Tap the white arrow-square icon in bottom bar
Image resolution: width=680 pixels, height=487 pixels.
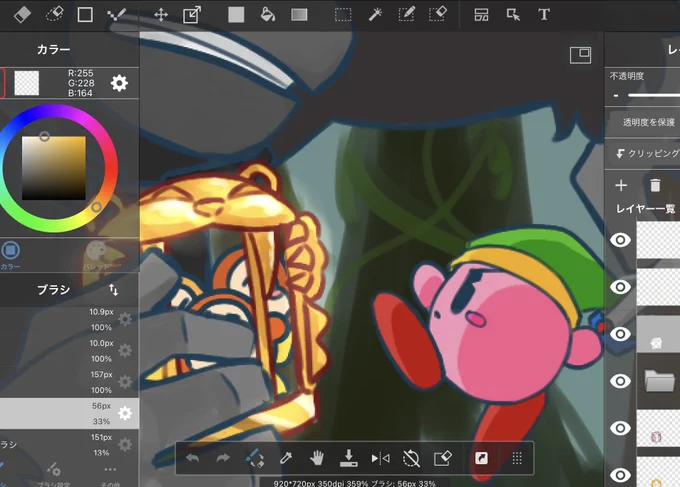click(481, 458)
